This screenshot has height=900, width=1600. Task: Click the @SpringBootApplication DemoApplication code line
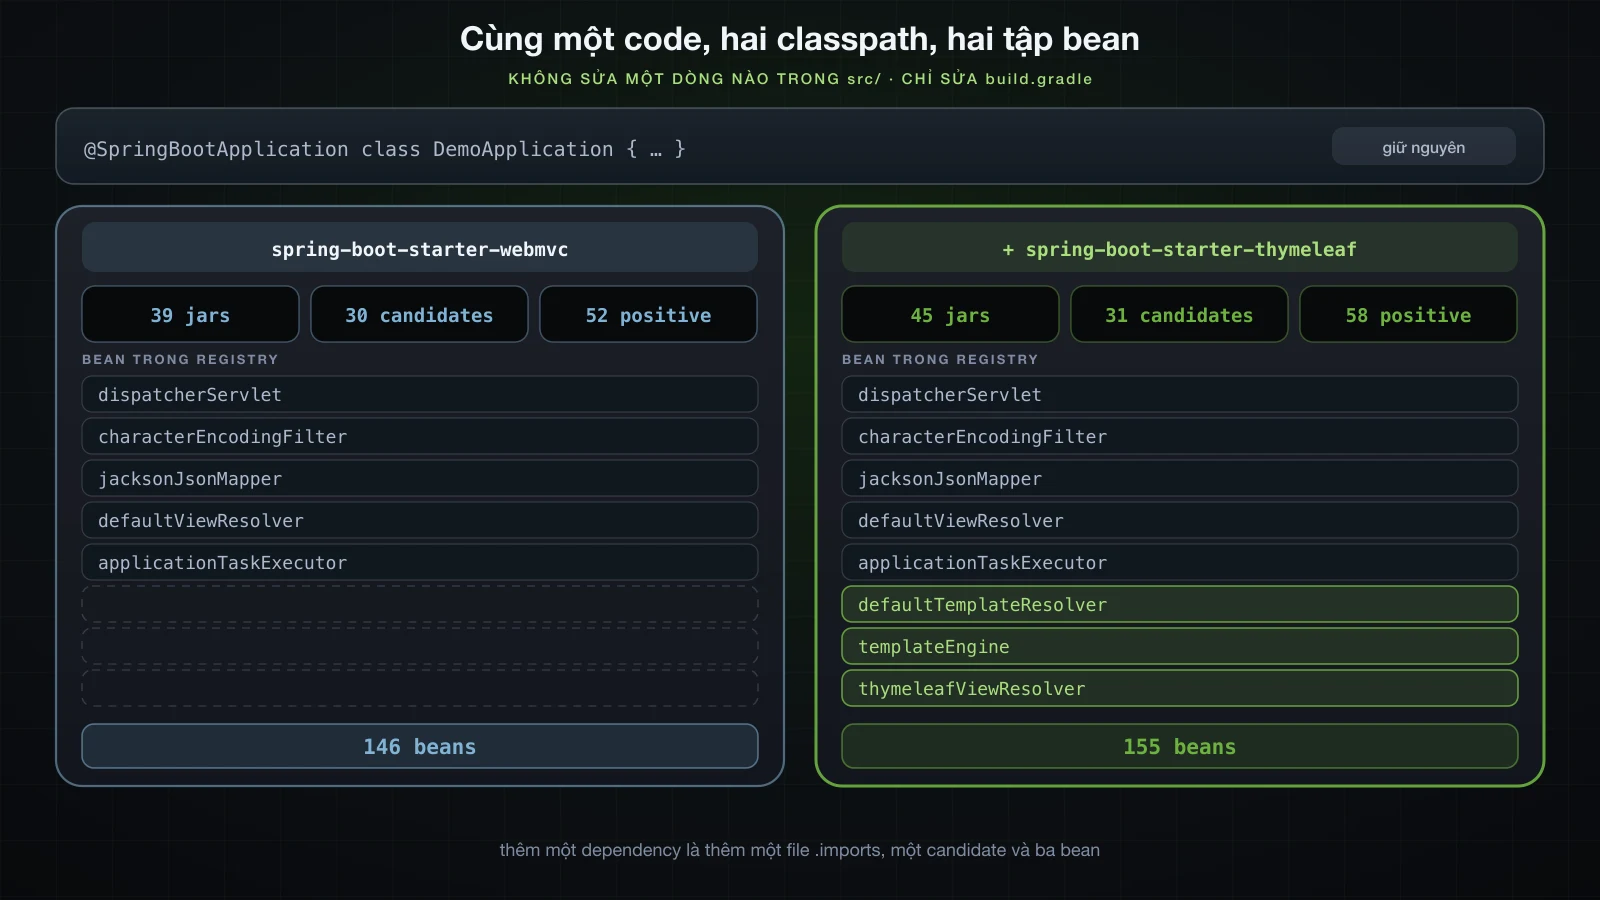coord(385,149)
